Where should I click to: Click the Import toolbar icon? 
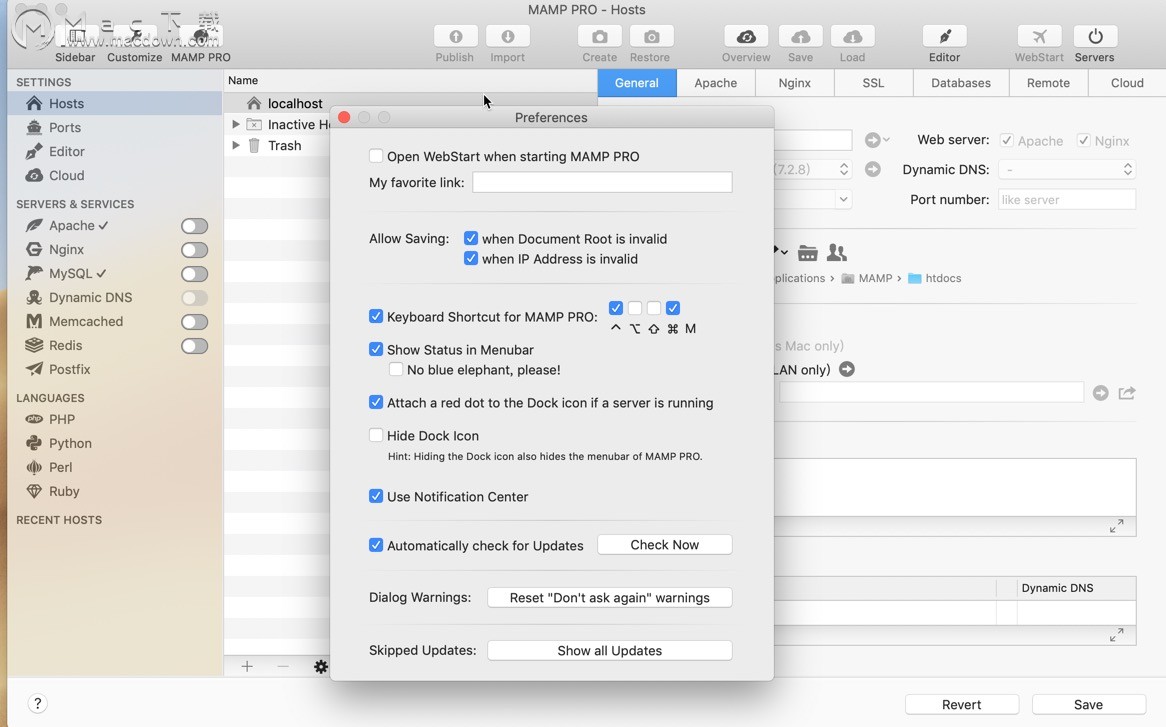(x=507, y=36)
